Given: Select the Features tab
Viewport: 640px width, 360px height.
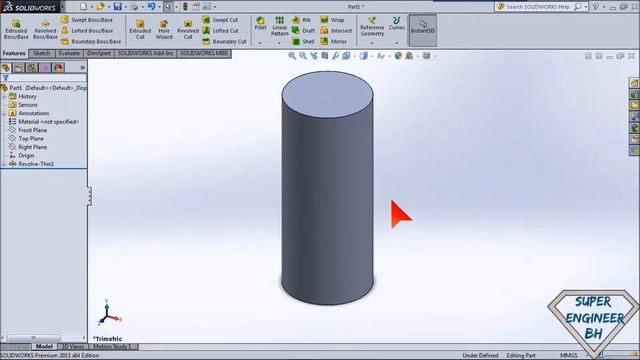Looking at the screenshot, I should 14,53.
